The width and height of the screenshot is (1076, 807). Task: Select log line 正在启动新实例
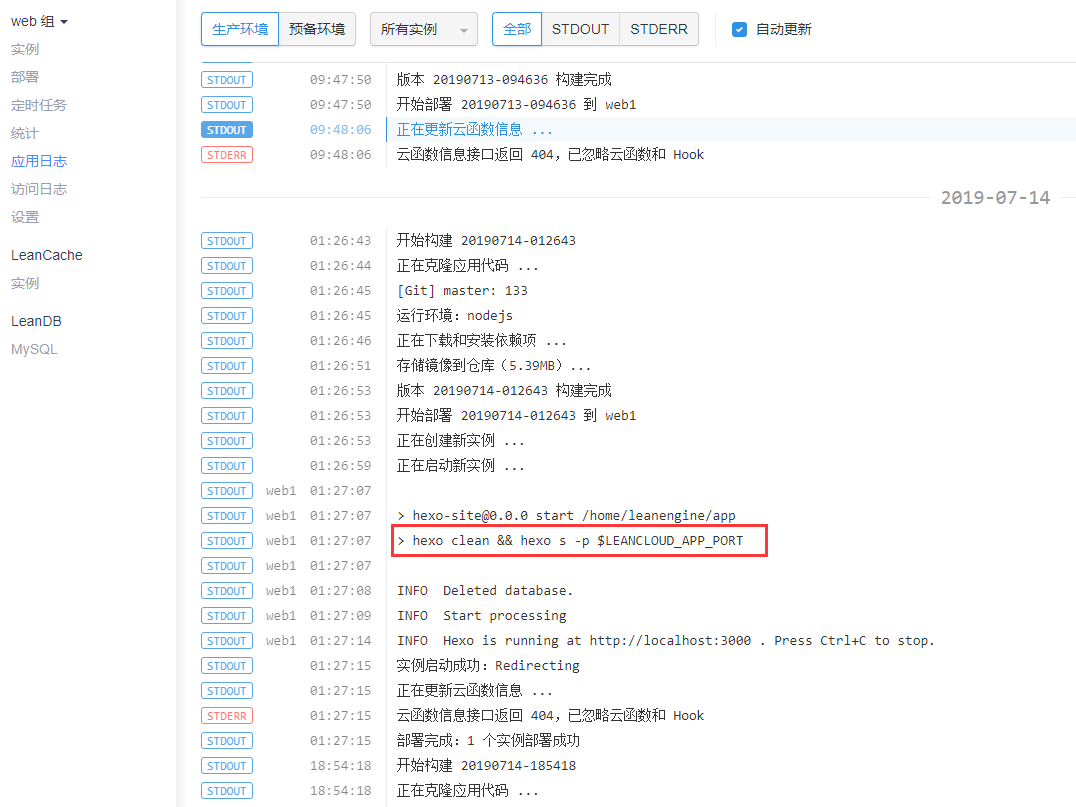tap(460, 465)
